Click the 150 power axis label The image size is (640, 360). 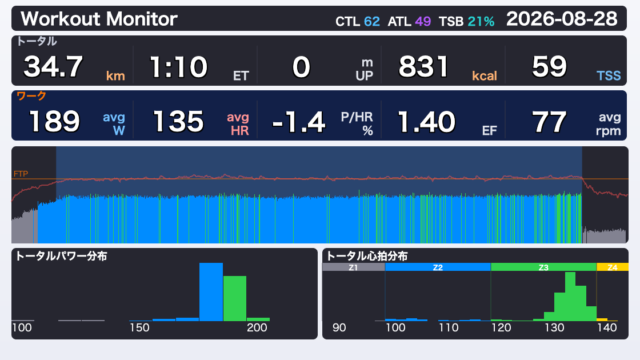pyautogui.click(x=140, y=328)
